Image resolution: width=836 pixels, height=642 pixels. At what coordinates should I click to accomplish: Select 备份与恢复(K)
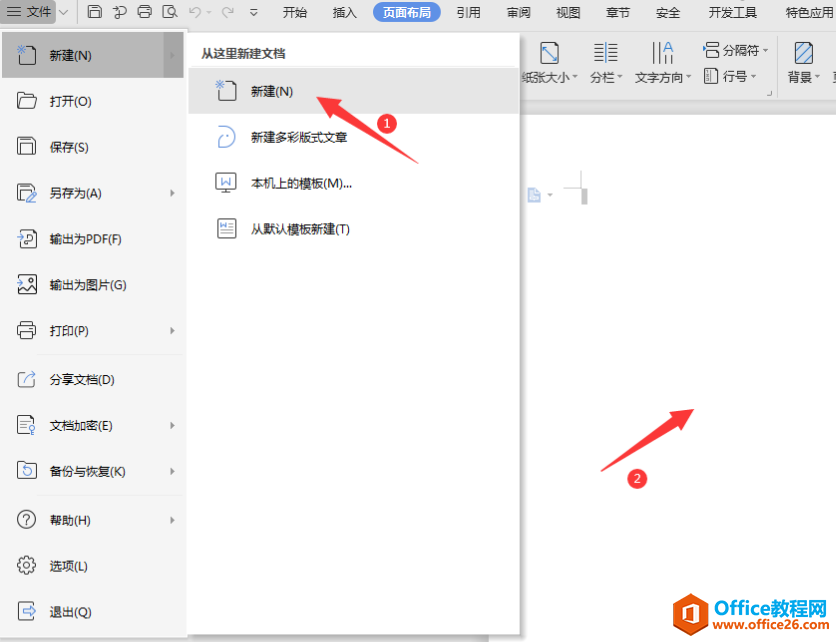[93, 471]
